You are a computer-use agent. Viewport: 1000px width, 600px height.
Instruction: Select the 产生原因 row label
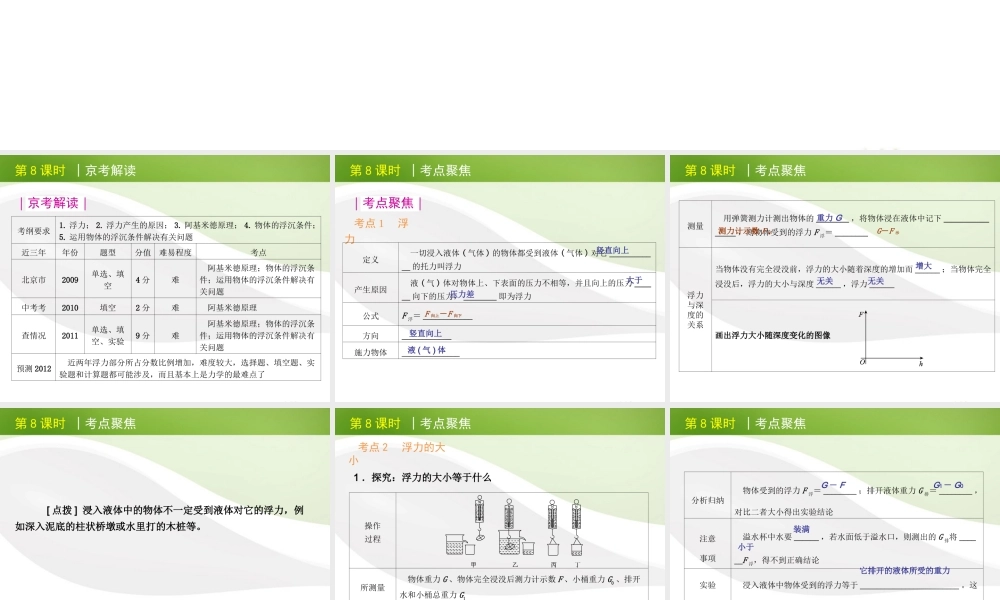pos(370,289)
